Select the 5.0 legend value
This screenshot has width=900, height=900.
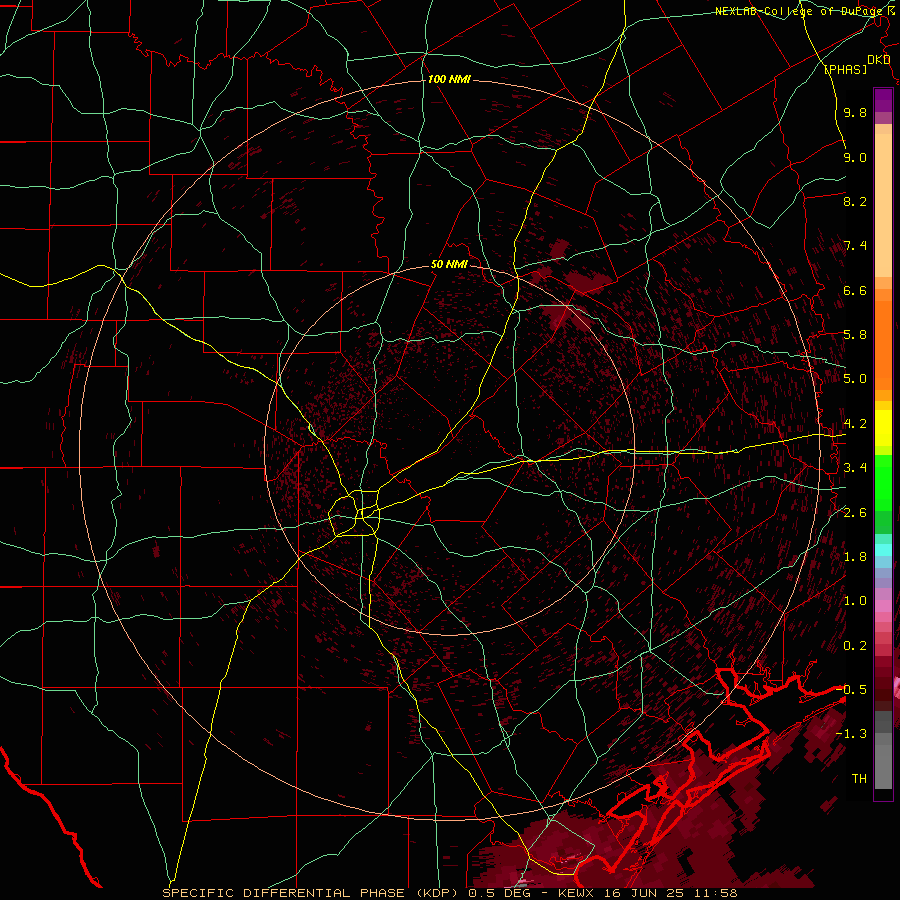855,379
